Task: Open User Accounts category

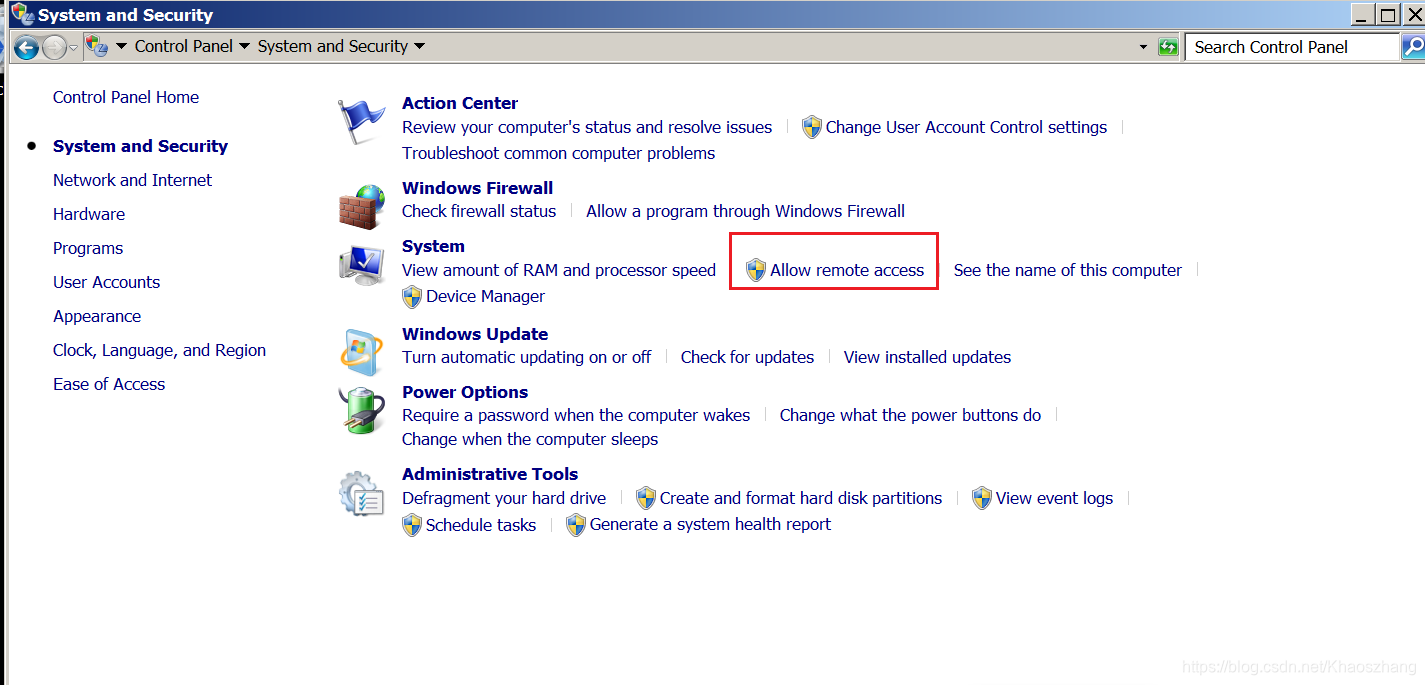Action: (x=107, y=282)
